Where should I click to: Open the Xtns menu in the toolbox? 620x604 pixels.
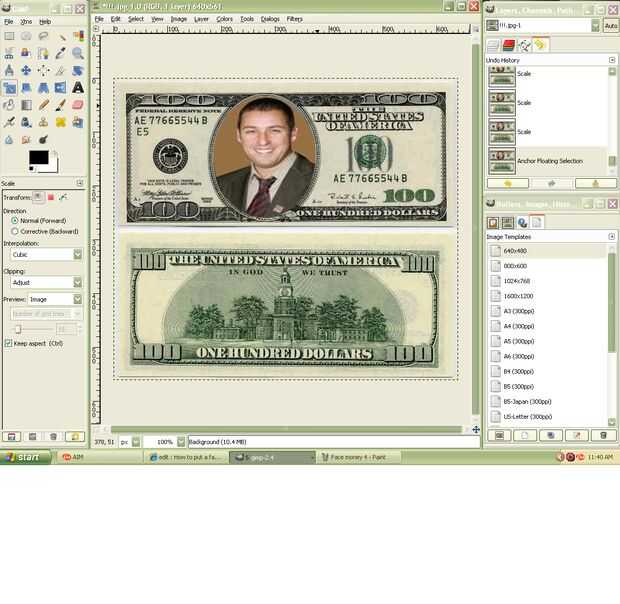point(26,22)
